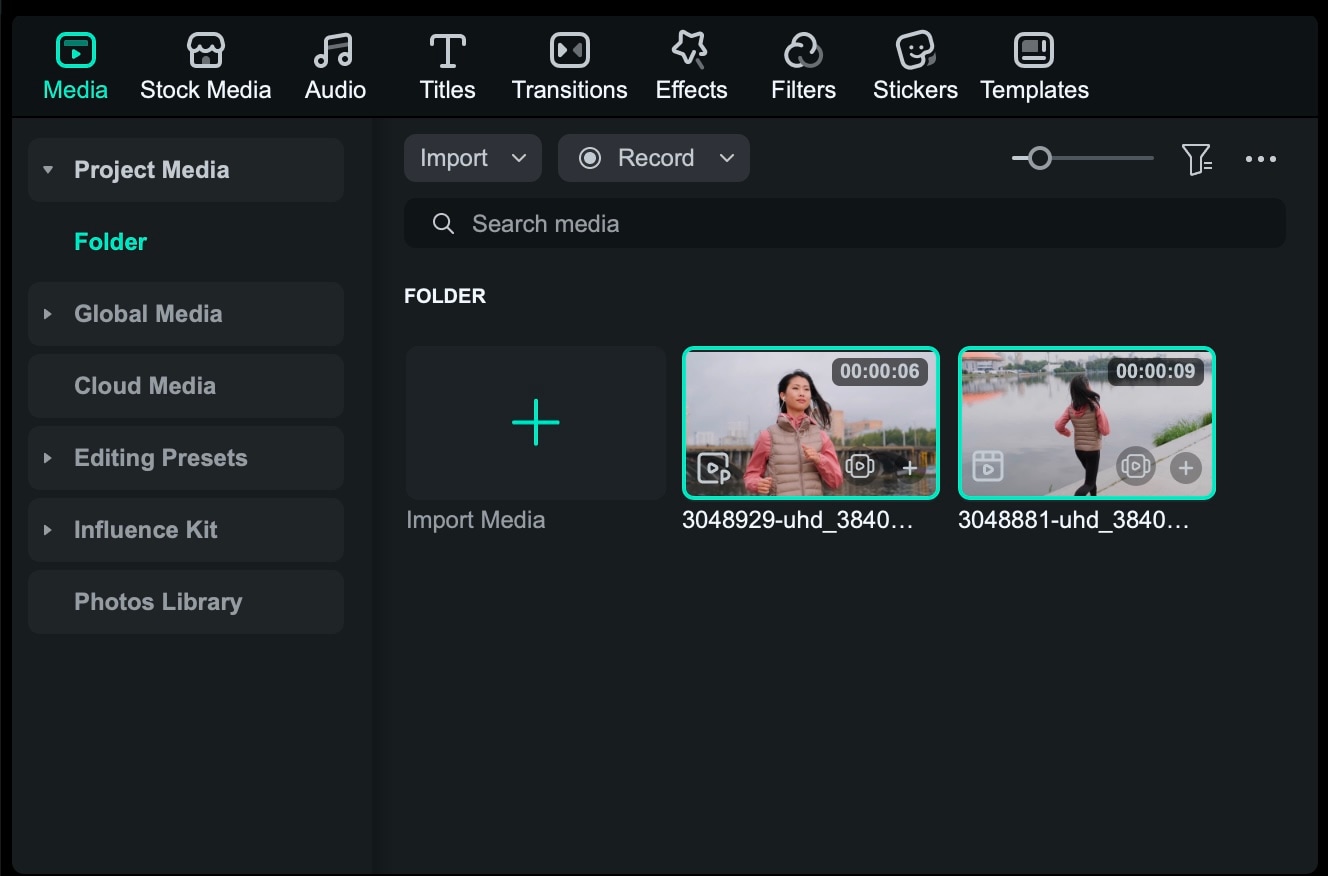Open the Stock Media panel

click(x=205, y=65)
